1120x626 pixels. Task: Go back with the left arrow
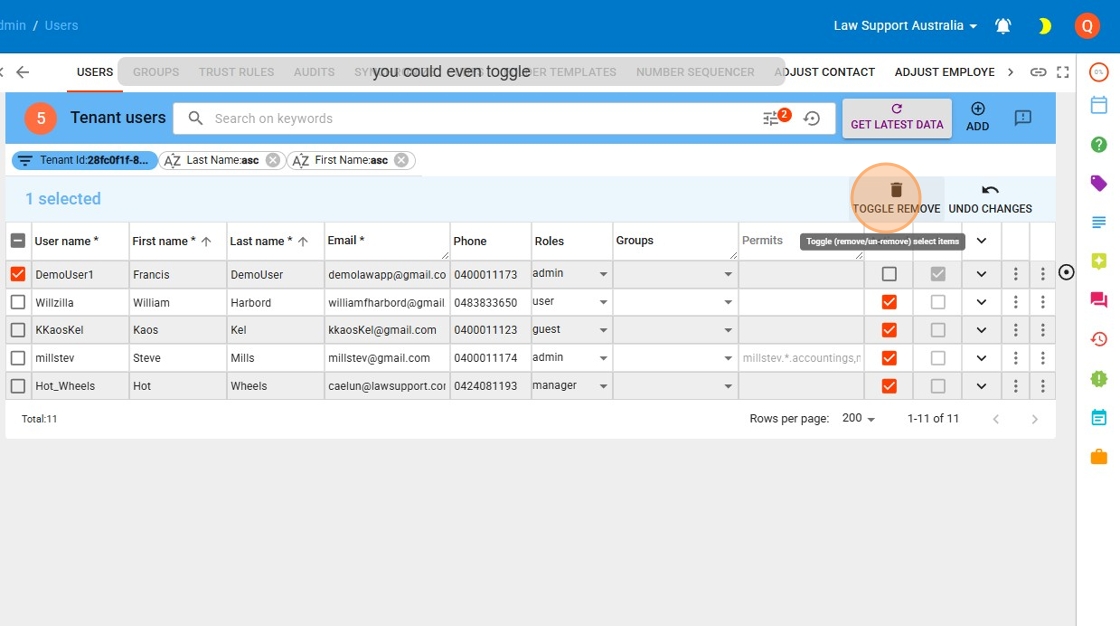tap(23, 71)
